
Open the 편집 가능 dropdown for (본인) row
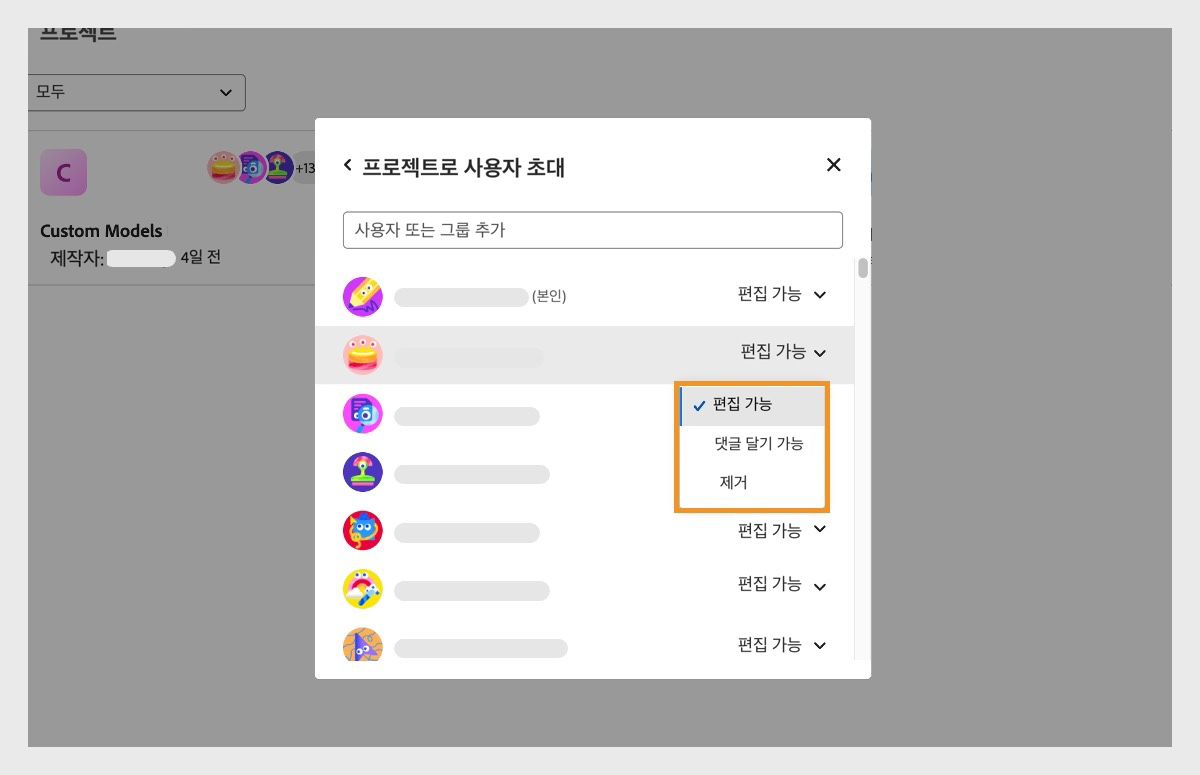782,294
